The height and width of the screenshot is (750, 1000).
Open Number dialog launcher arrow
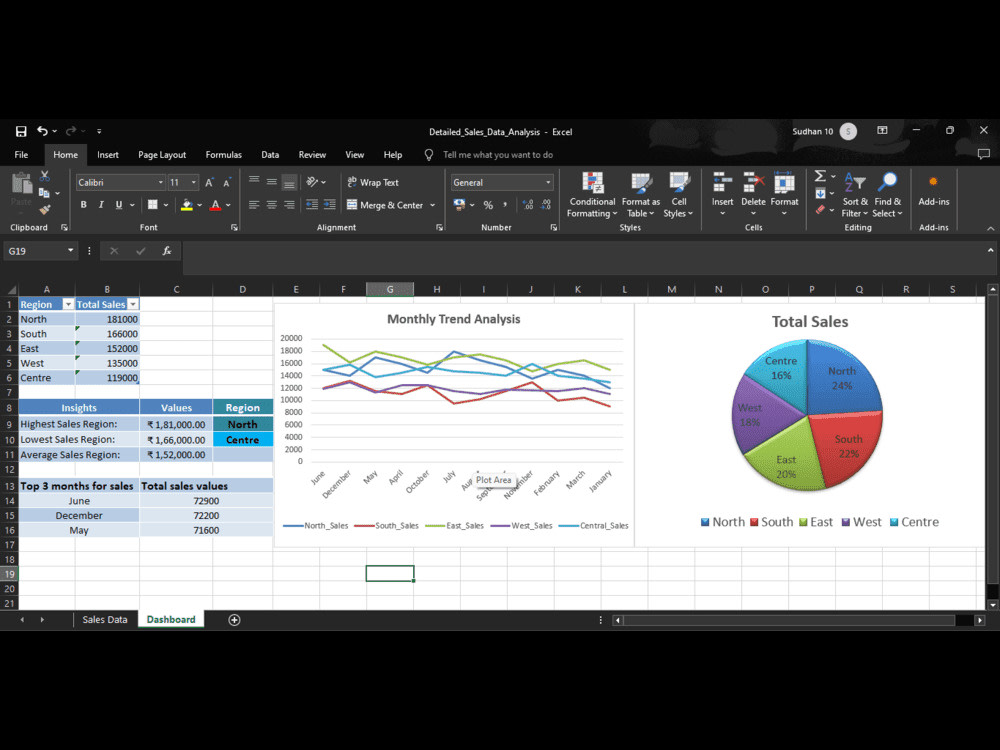(x=554, y=227)
